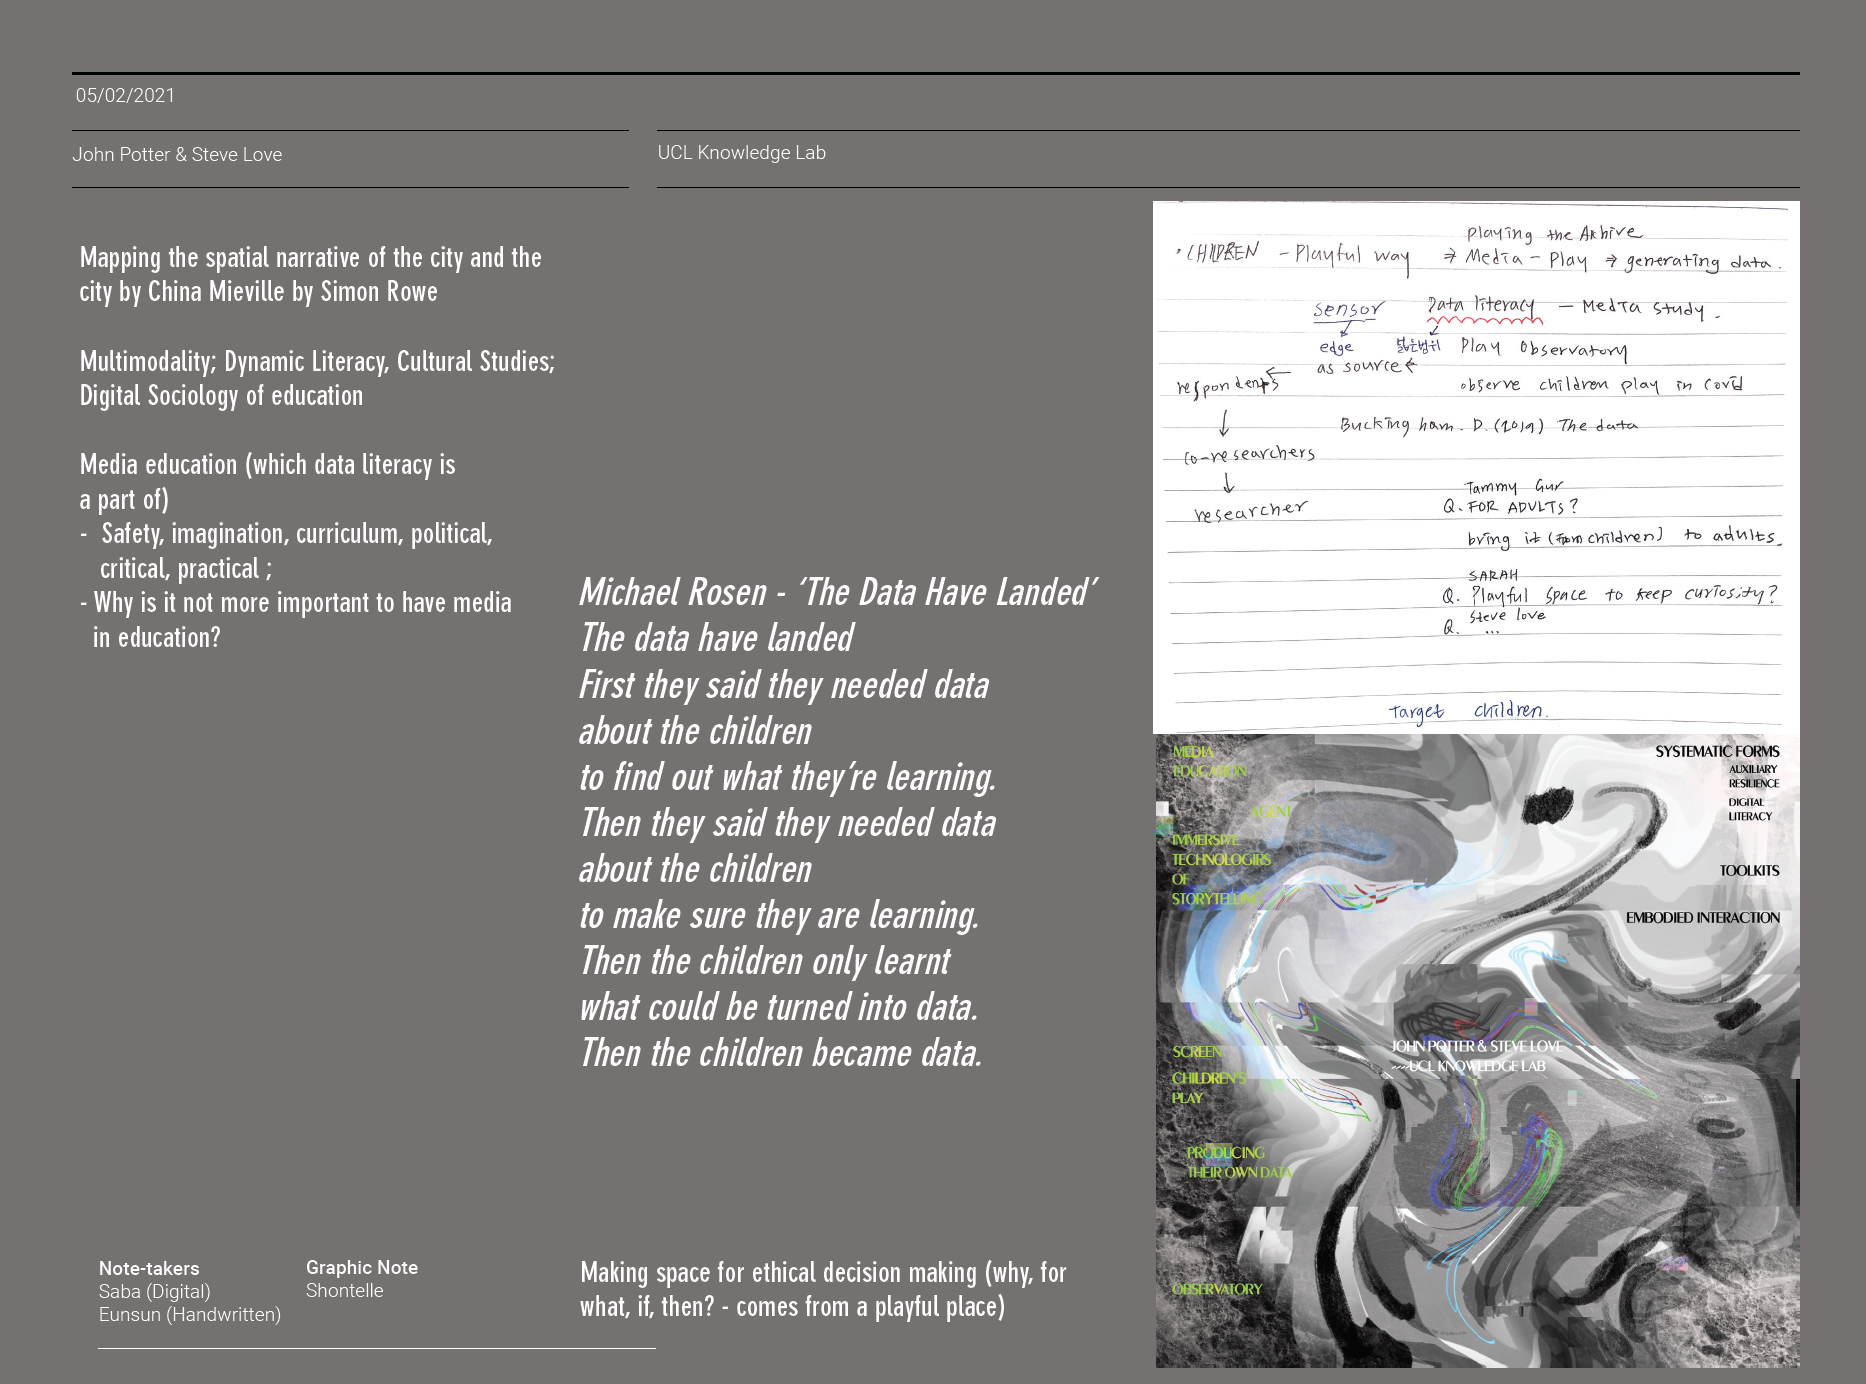This screenshot has width=1866, height=1384.
Task: Click 'Digital Sociology of education' line
Action: (x=221, y=396)
